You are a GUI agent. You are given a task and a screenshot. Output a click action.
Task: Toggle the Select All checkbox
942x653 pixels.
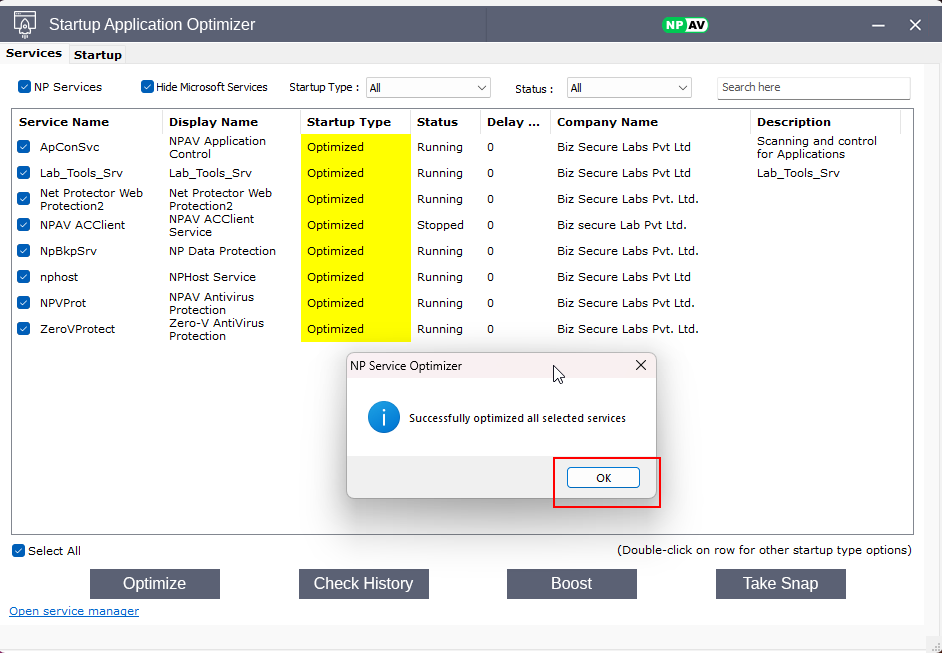pos(19,551)
